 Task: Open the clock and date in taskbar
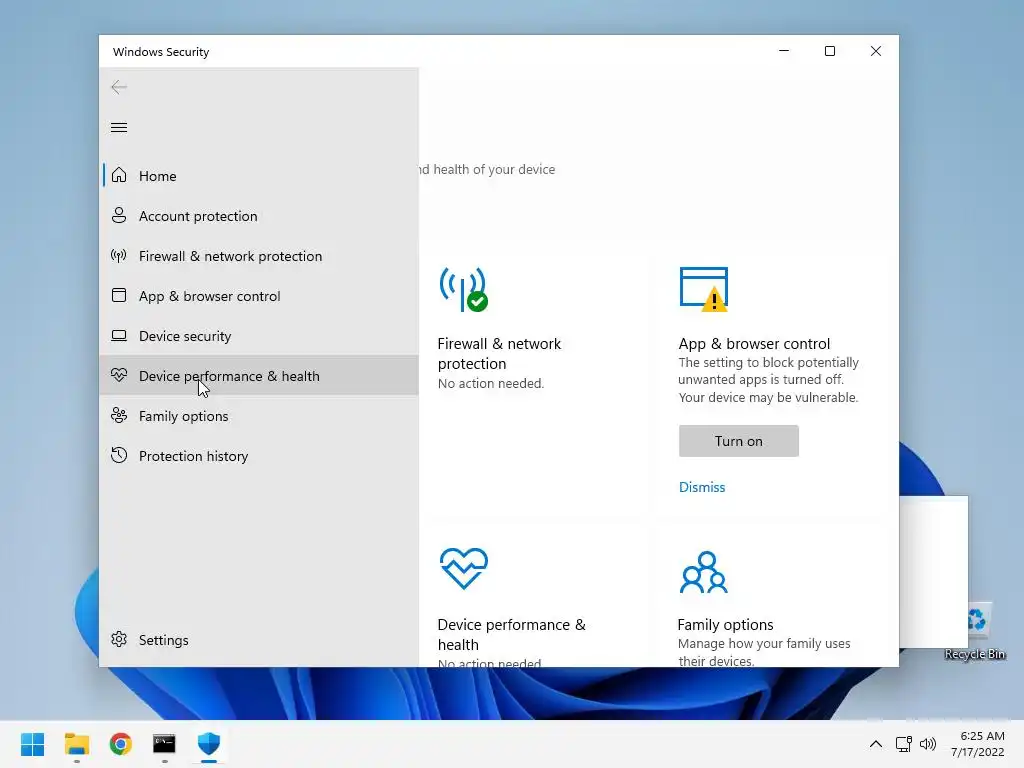point(978,744)
